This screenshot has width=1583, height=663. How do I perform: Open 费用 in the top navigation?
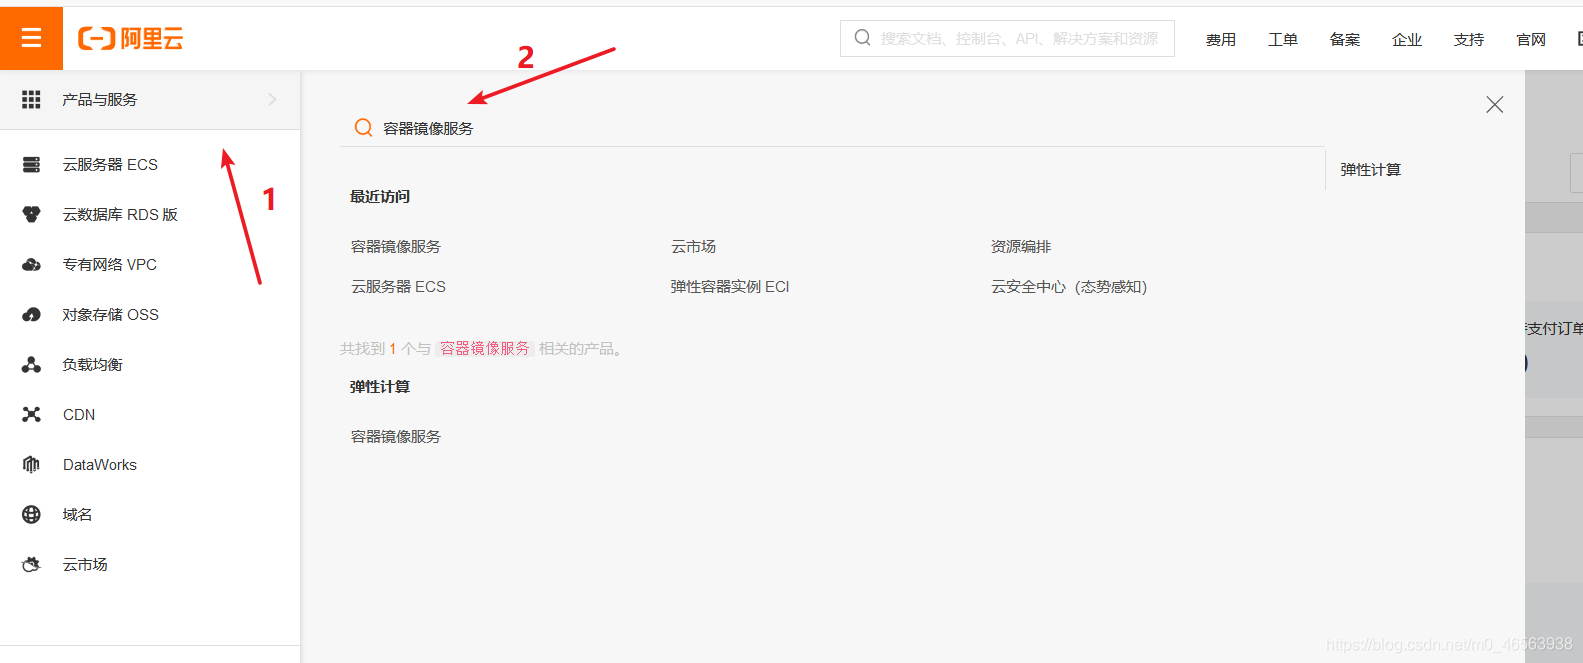coord(1221,39)
